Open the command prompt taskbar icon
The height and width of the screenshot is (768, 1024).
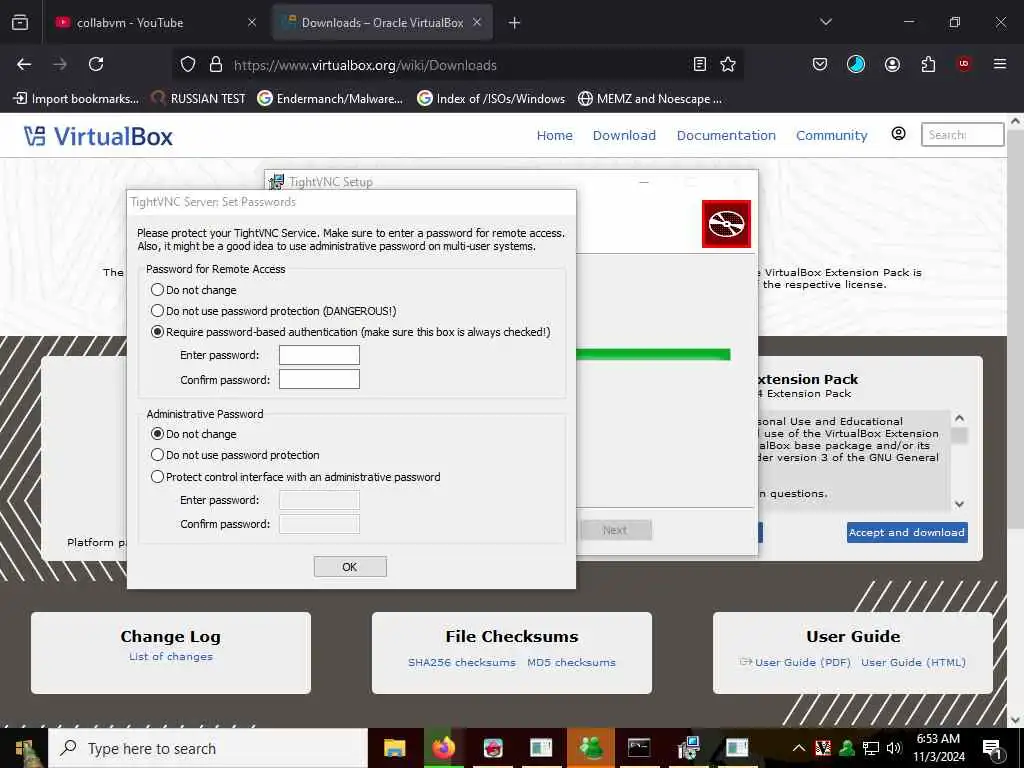tap(639, 747)
